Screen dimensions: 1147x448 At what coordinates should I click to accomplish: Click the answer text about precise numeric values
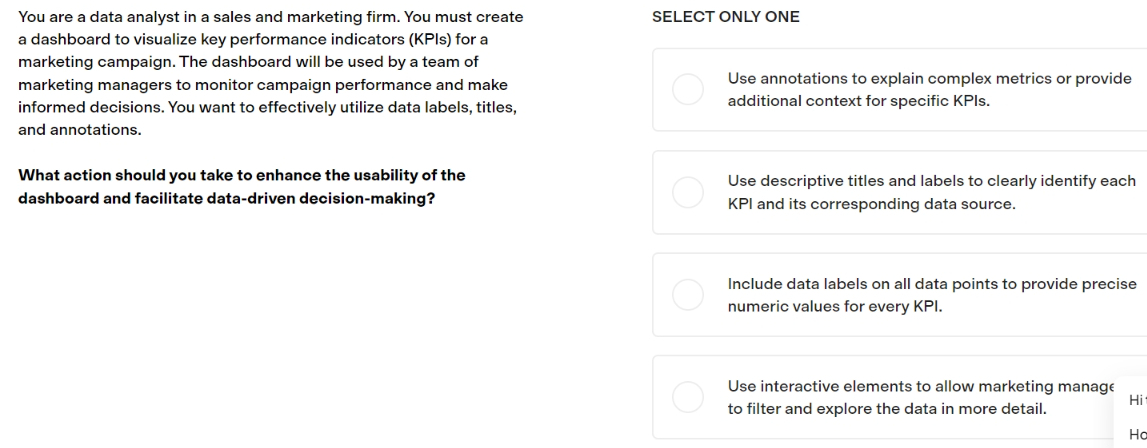point(932,294)
